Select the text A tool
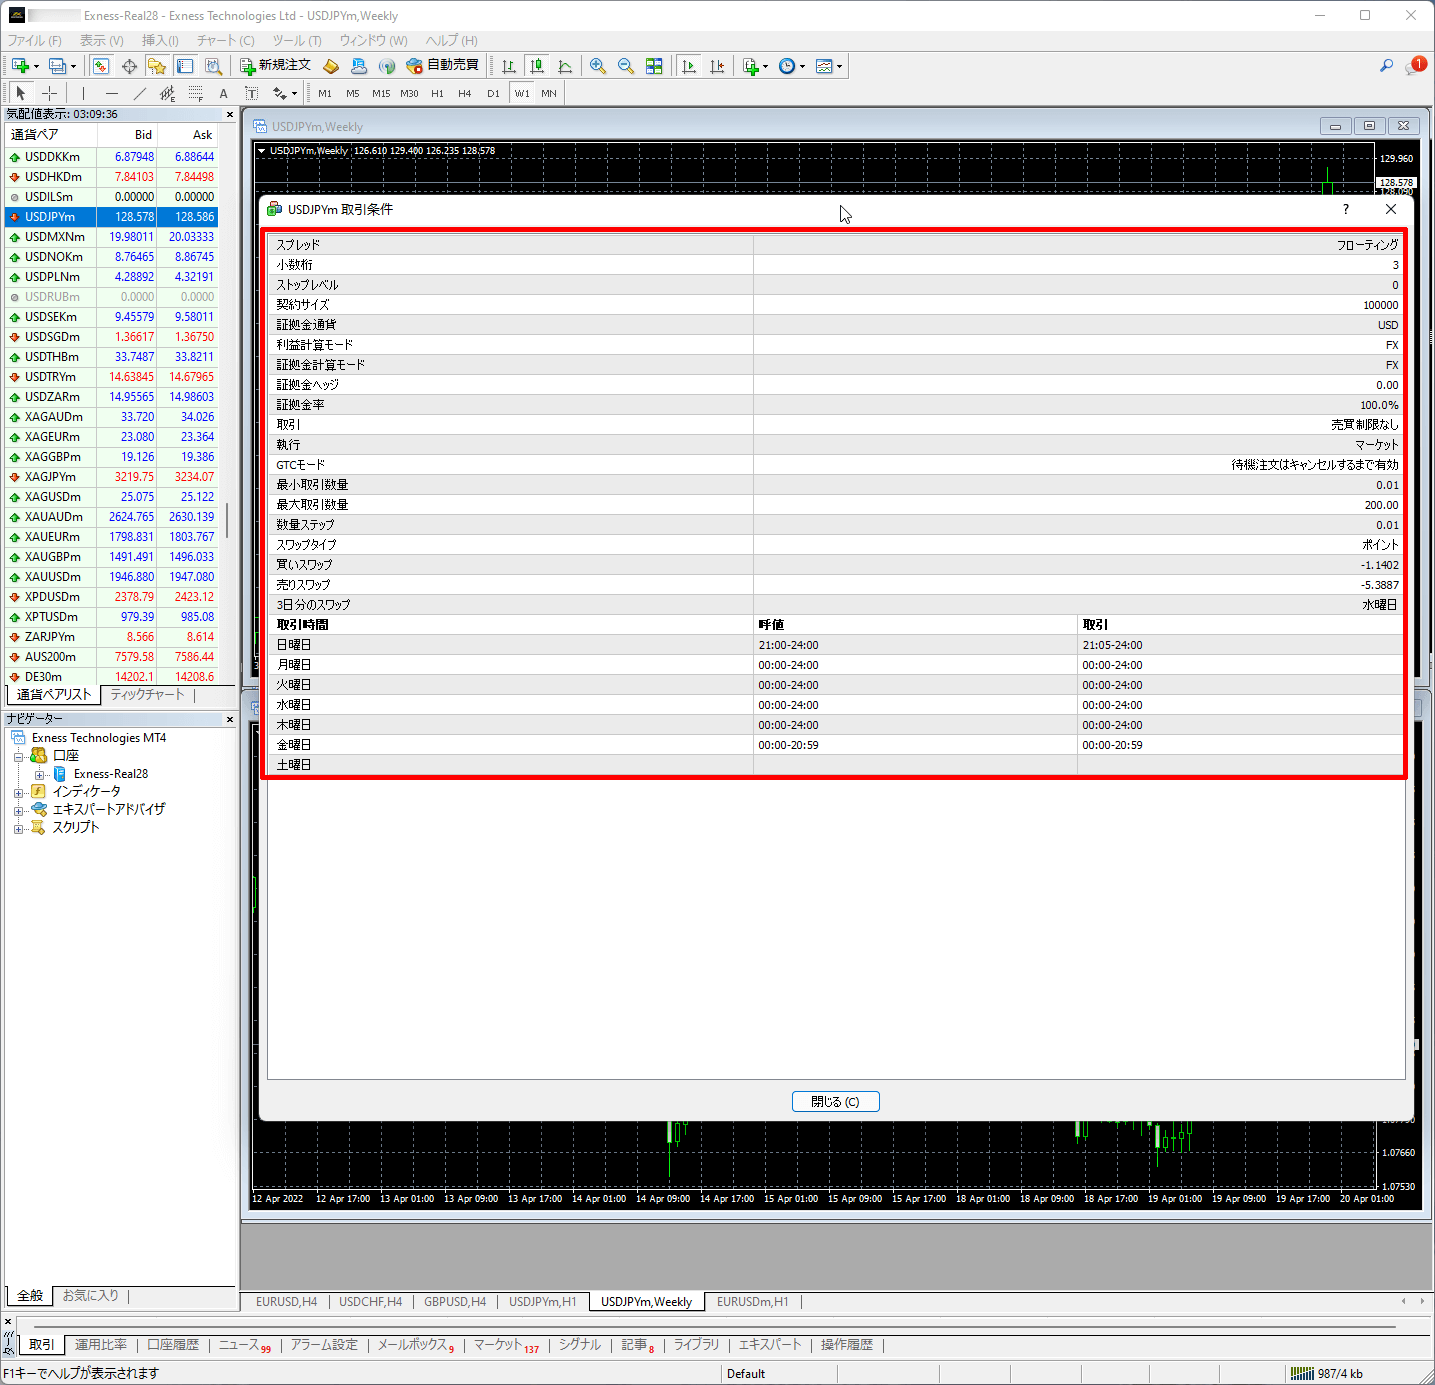Image resolution: width=1435 pixels, height=1385 pixels. (224, 93)
